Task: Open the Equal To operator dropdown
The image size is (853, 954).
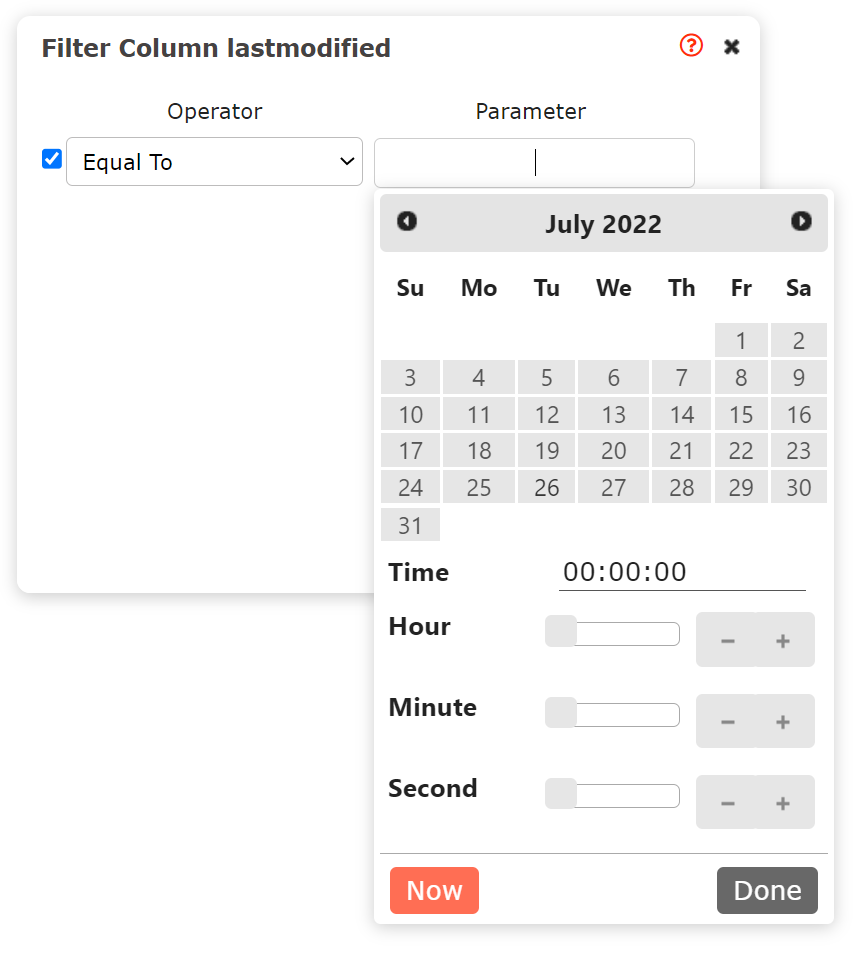Action: [x=214, y=161]
